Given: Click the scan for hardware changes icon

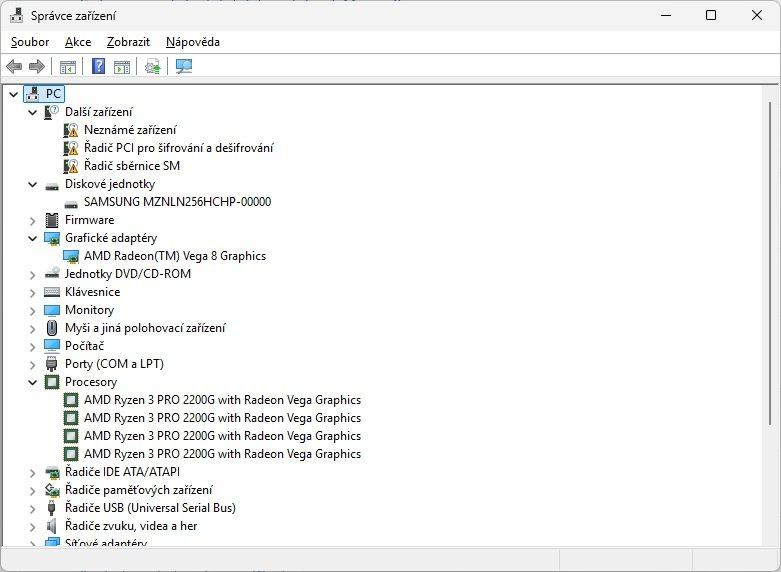Looking at the screenshot, I should pyautogui.click(x=184, y=67).
